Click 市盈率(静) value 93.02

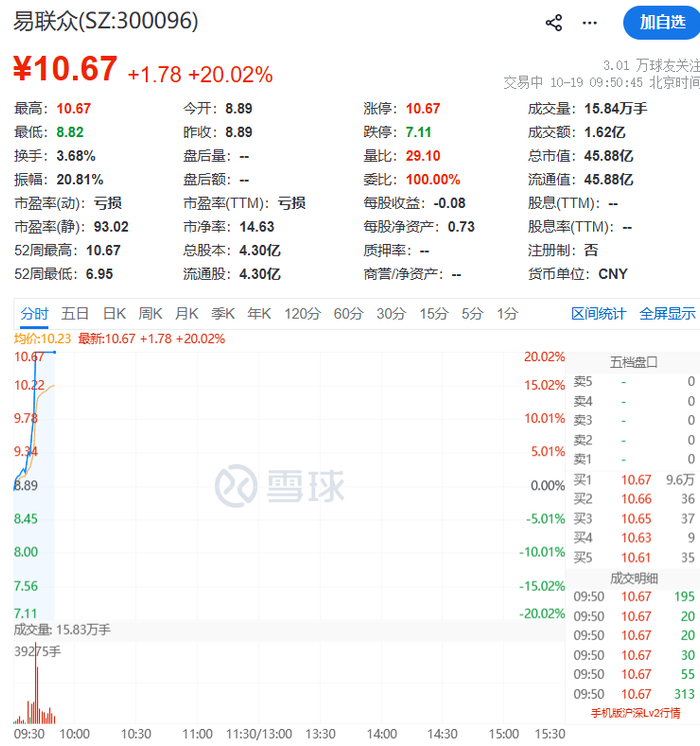[111, 227]
